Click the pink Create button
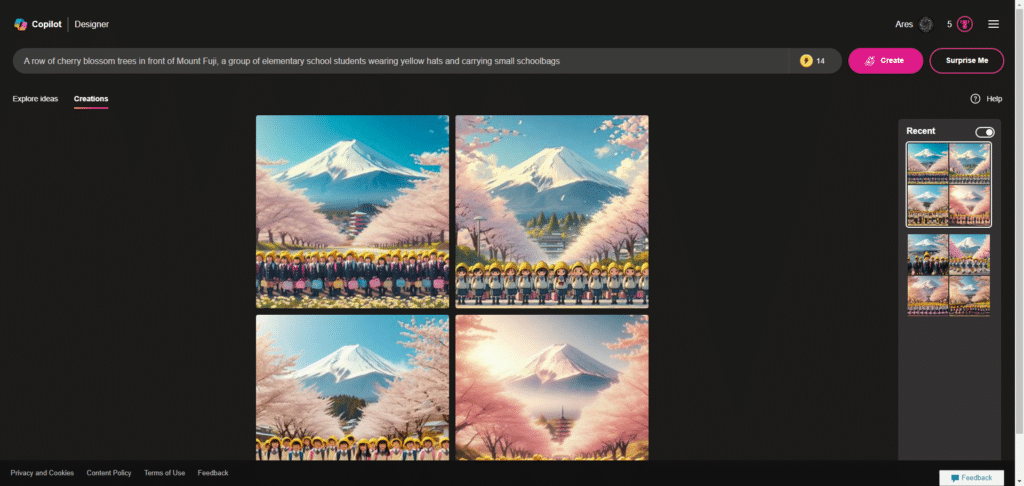Image resolution: width=1024 pixels, height=486 pixels. pos(885,61)
